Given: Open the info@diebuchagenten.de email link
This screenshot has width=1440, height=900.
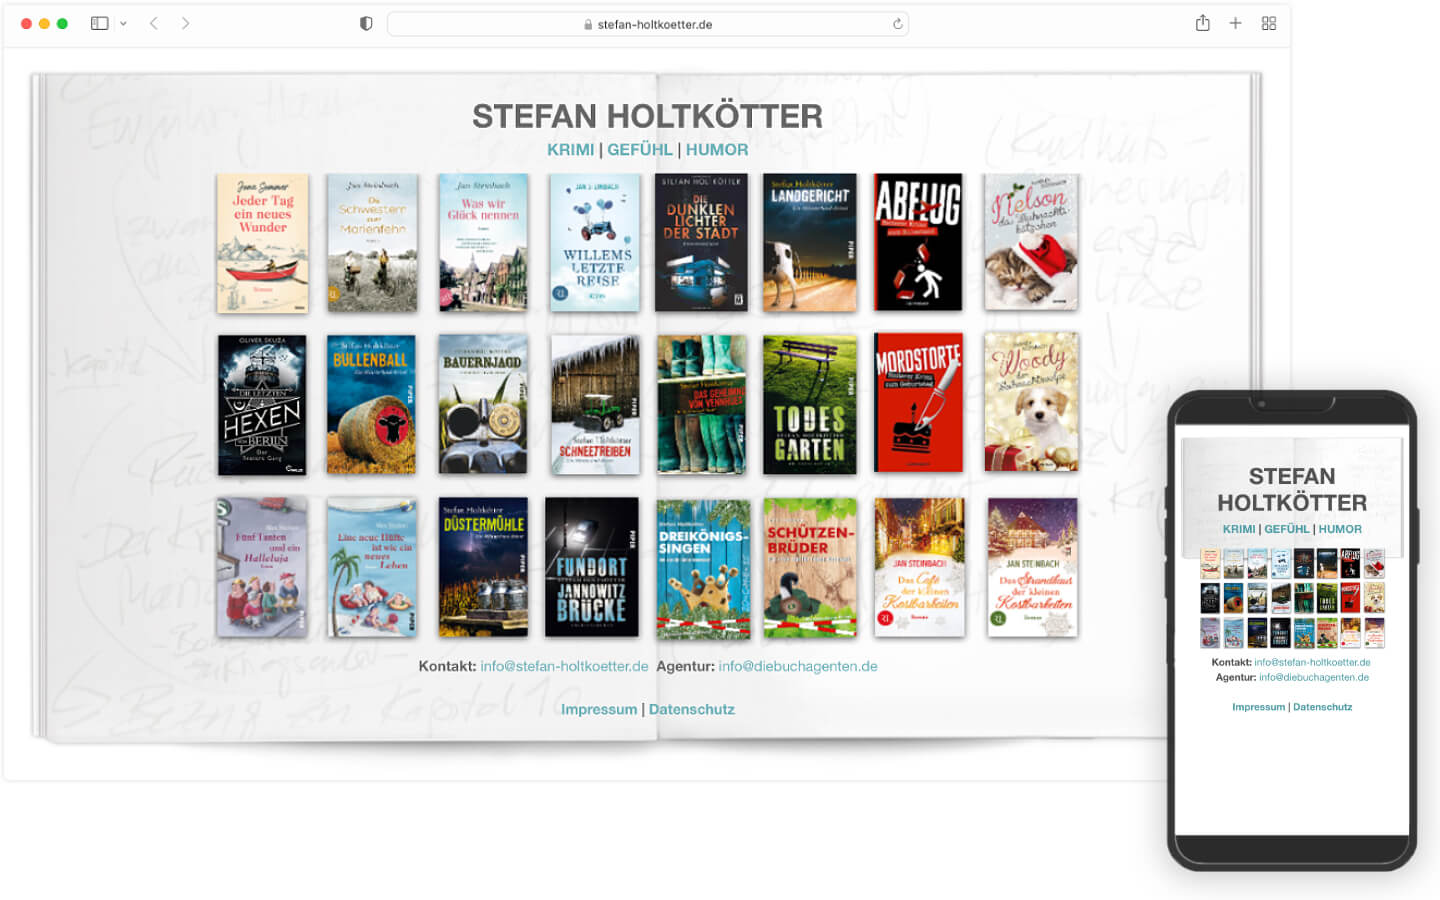Looking at the screenshot, I should pos(798,666).
